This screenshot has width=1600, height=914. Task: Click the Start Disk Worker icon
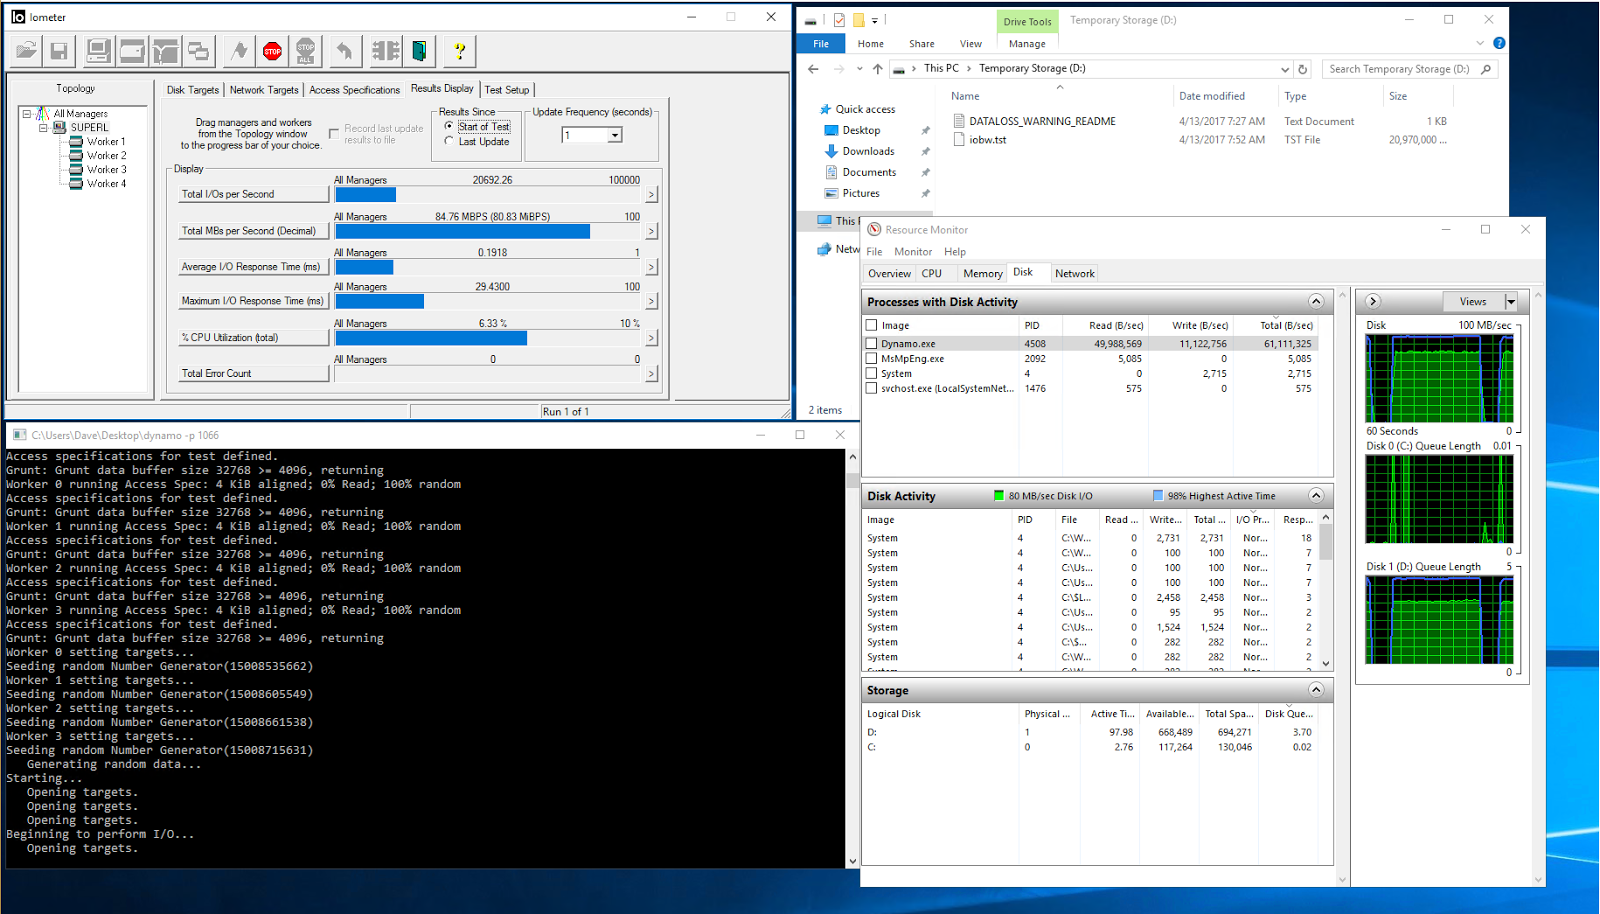coord(132,51)
